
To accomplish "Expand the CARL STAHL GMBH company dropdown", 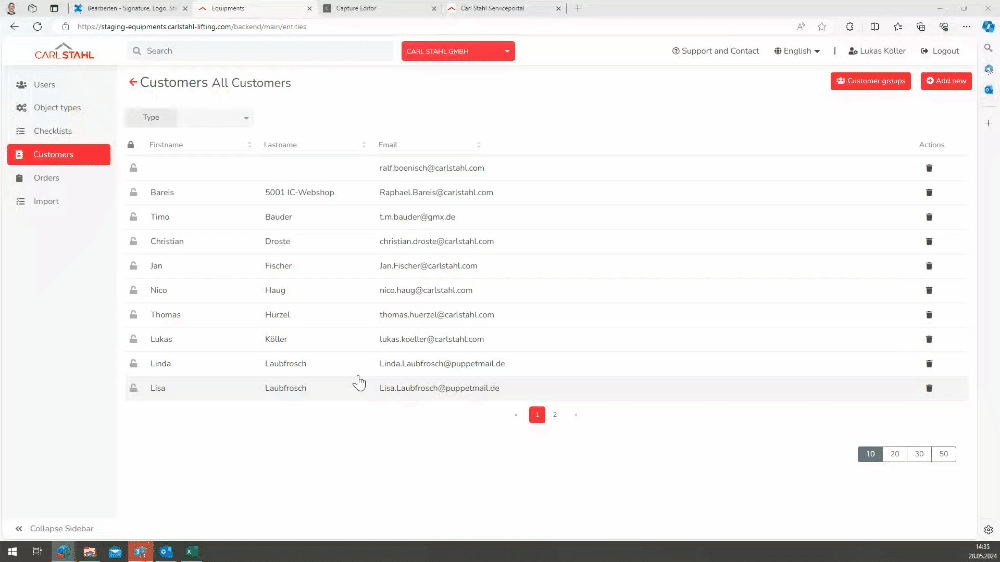I will [x=458, y=51].
